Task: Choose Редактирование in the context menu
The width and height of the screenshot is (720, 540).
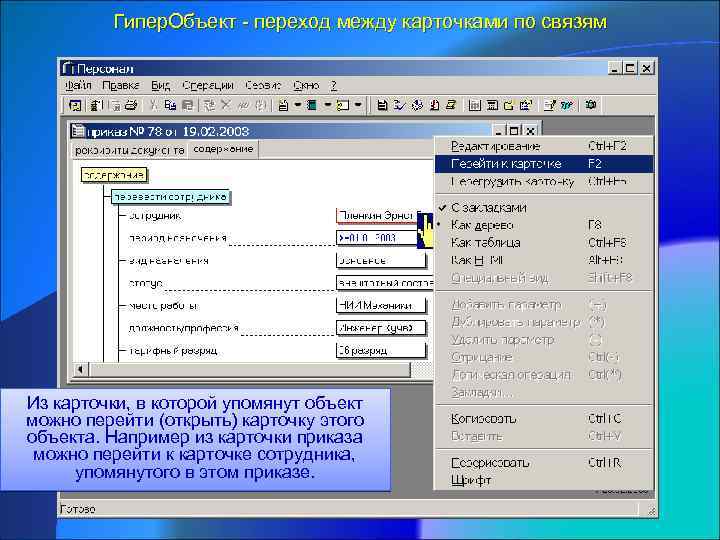Action: pyautogui.click(x=544, y=146)
